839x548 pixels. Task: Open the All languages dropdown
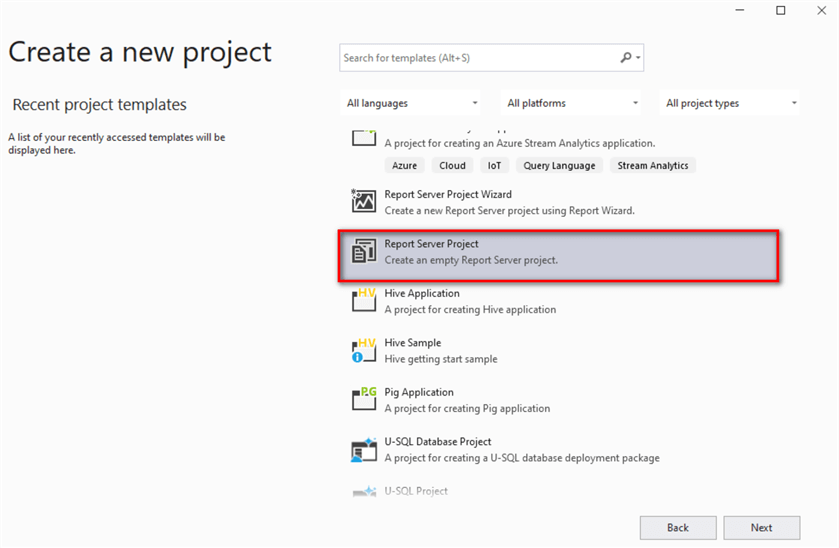(410, 103)
